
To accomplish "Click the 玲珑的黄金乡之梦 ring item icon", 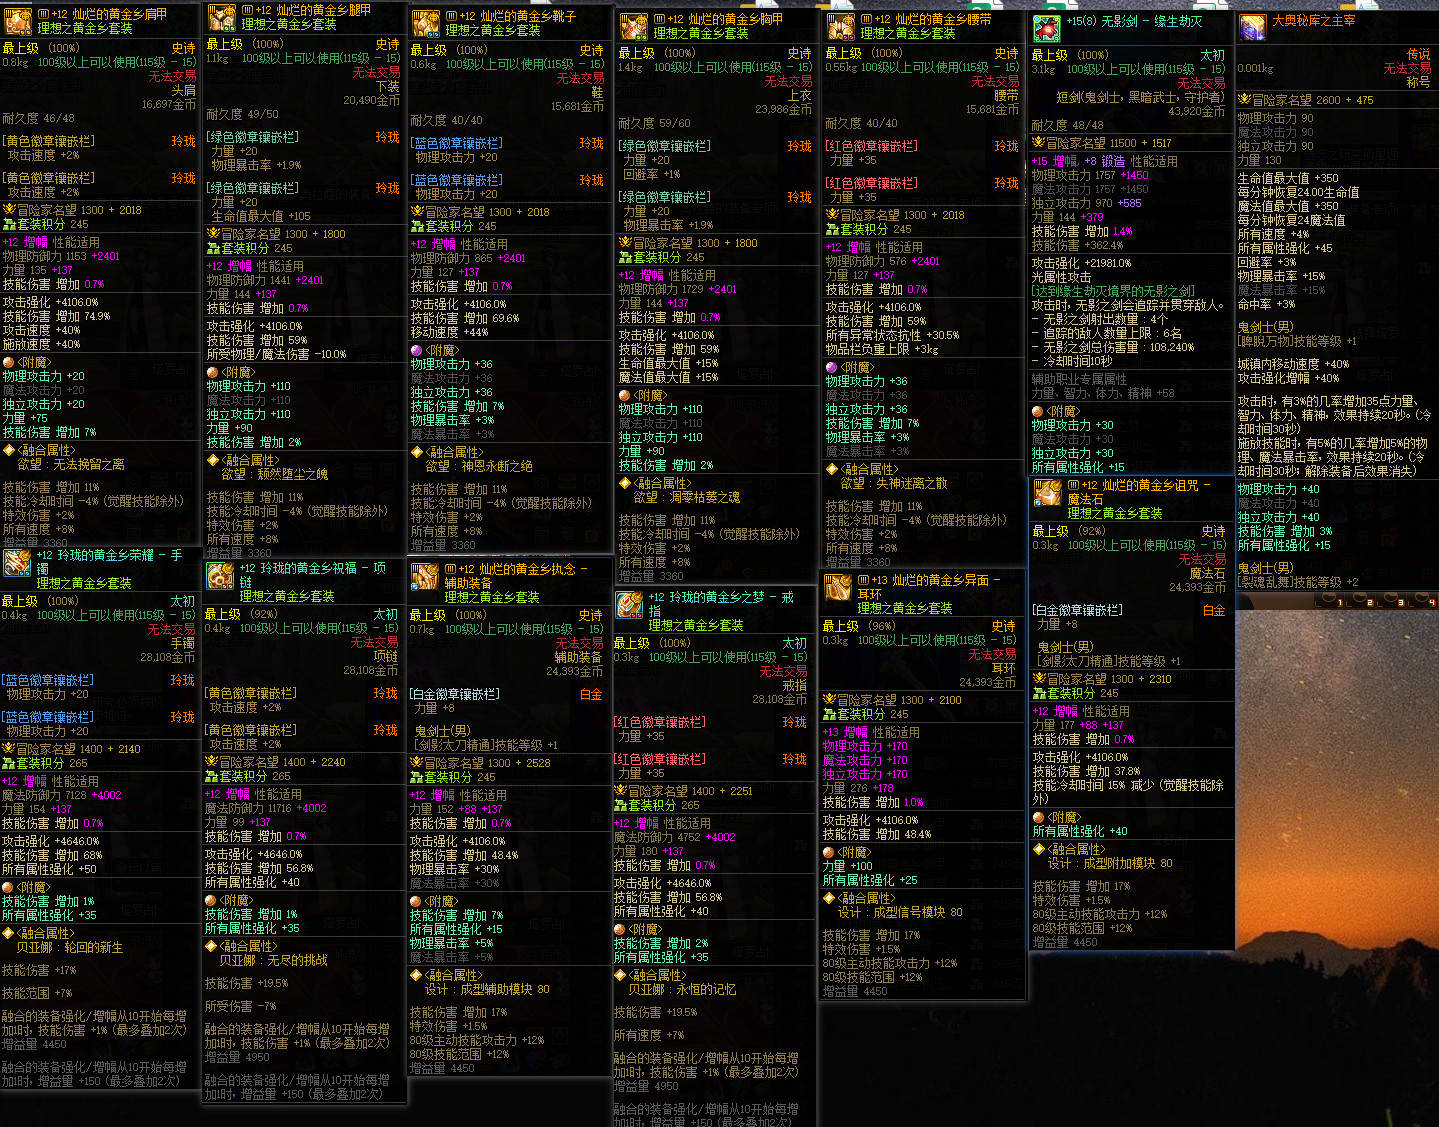I will (x=629, y=604).
